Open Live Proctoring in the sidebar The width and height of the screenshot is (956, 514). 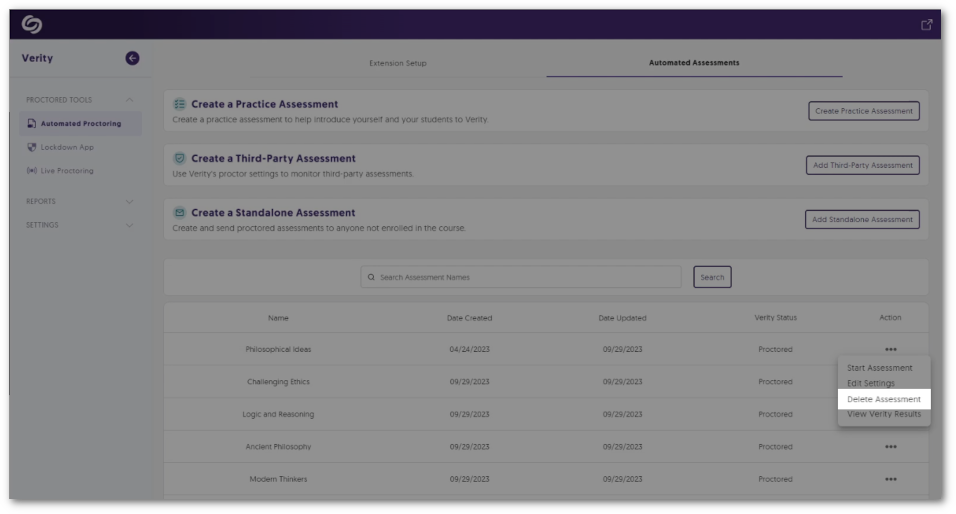pyautogui.click(x=67, y=171)
